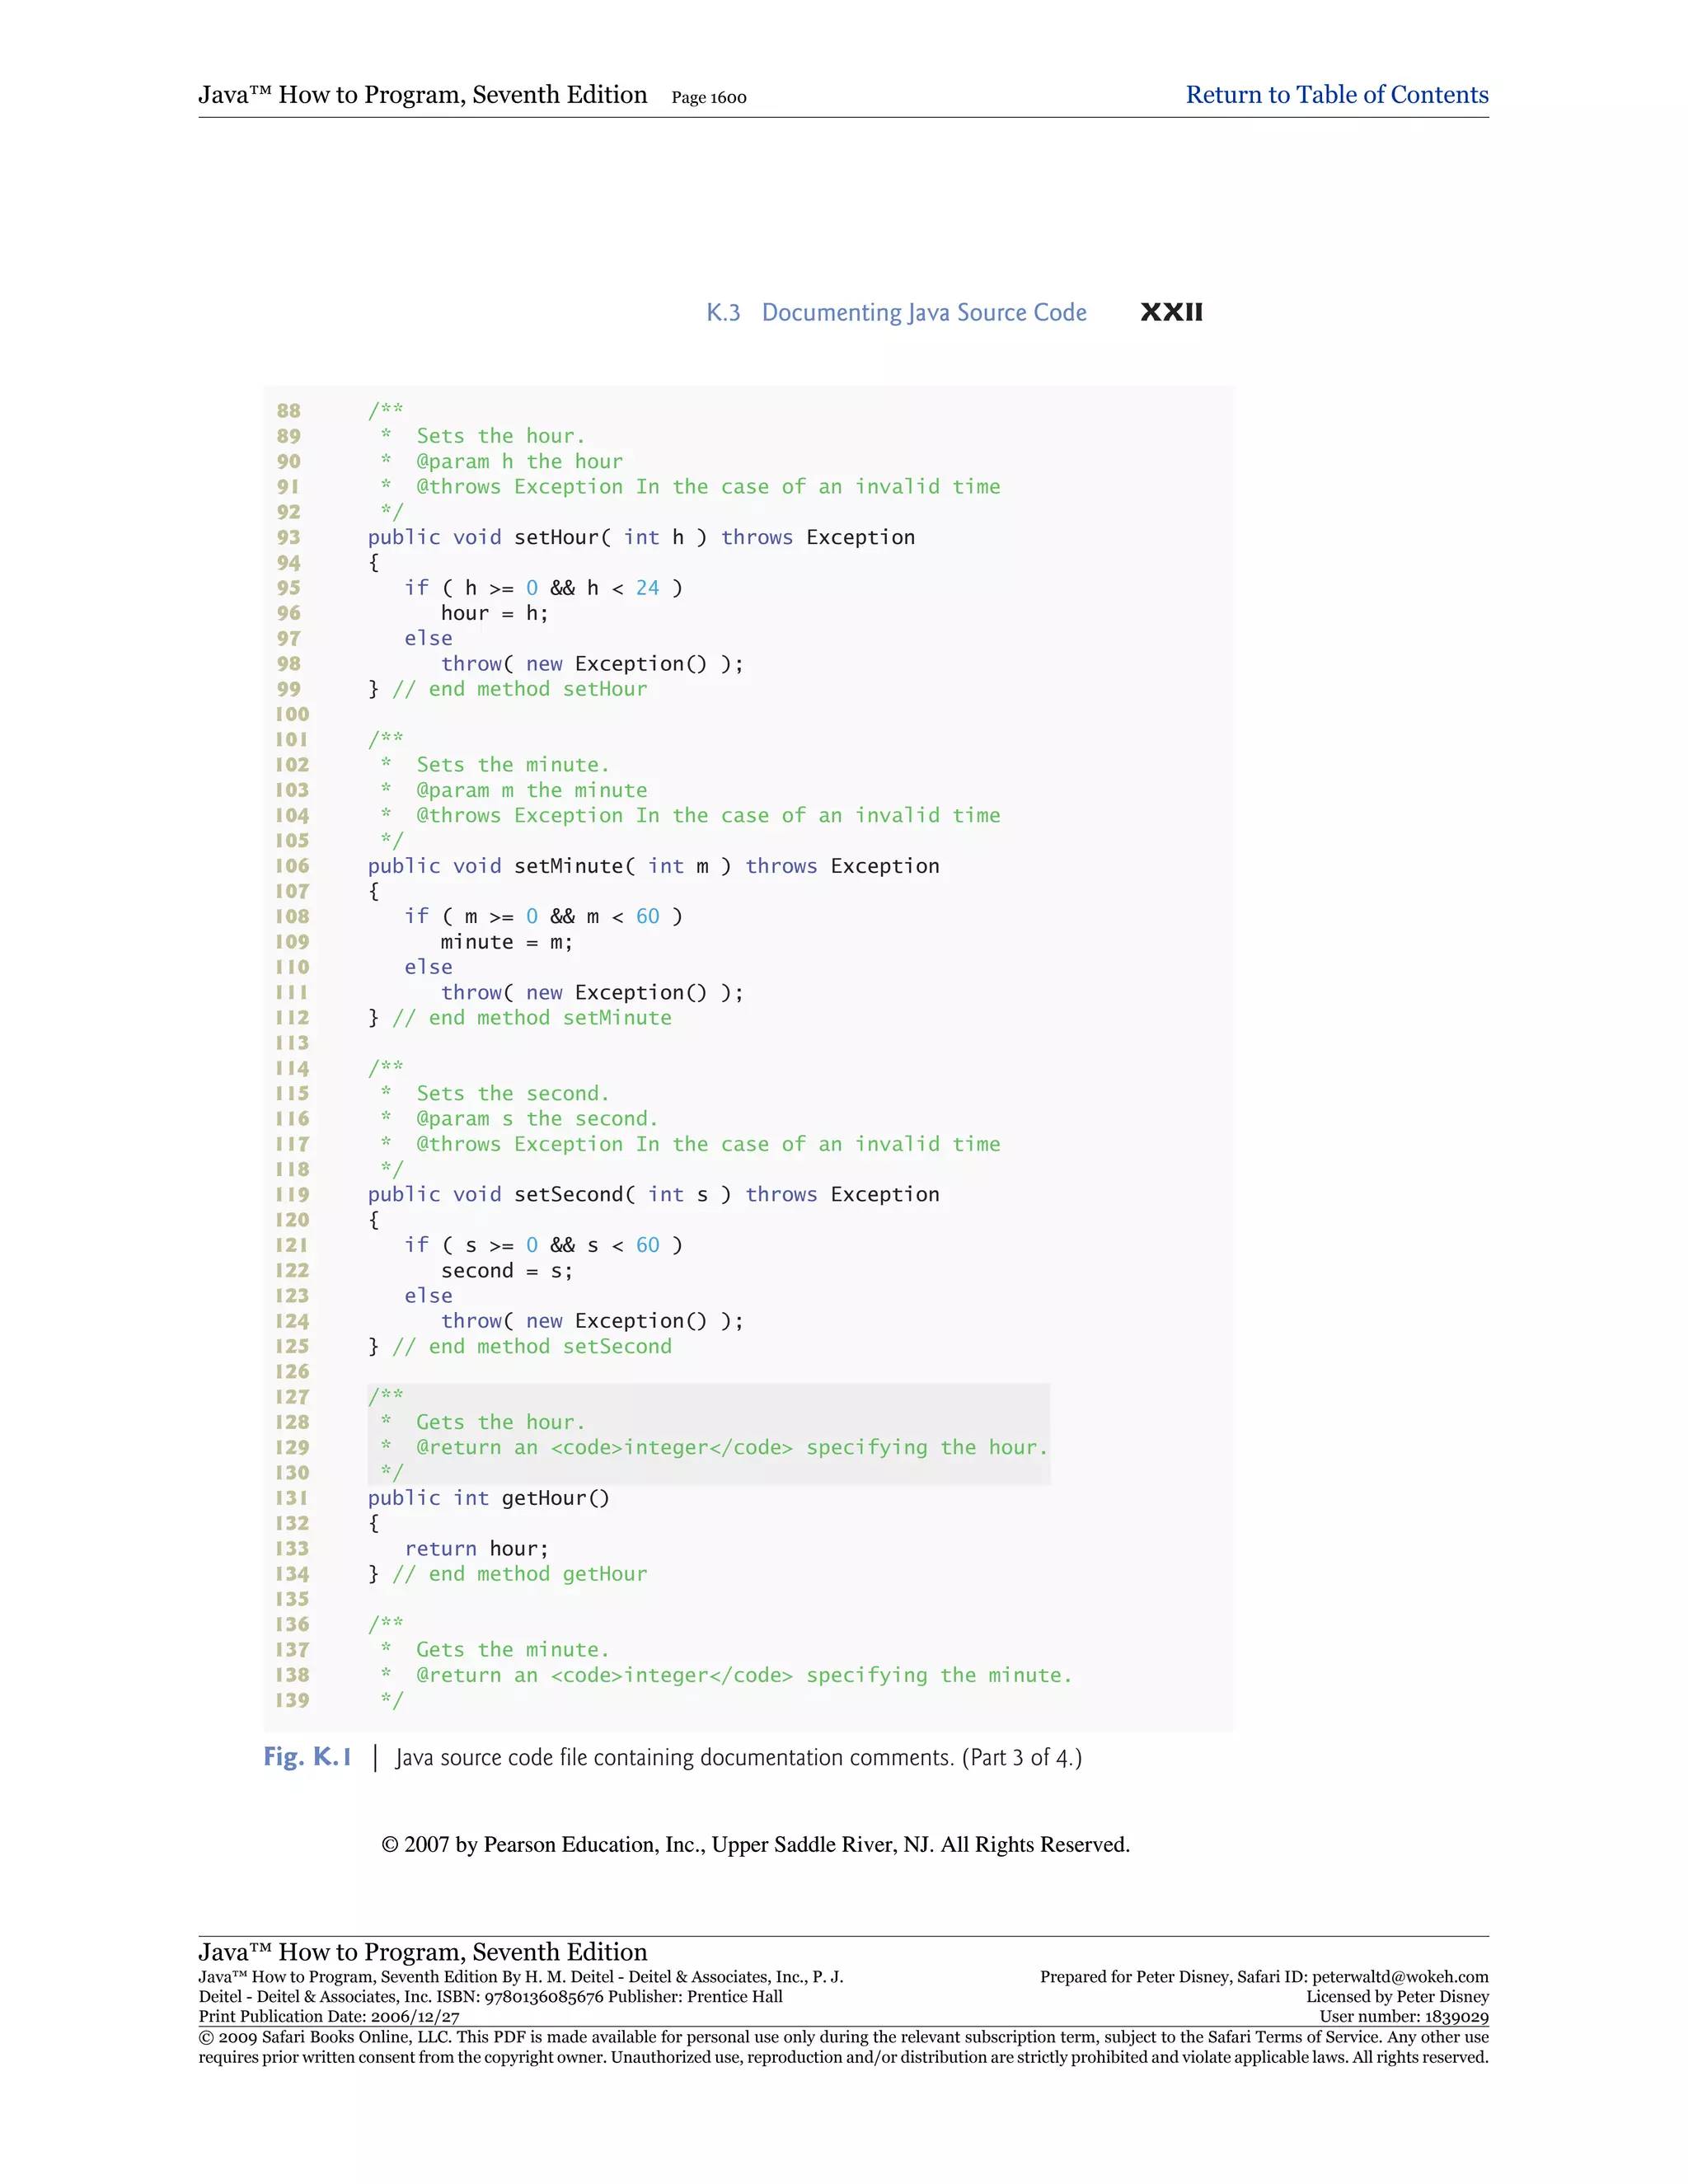
Task: Click line number 139
Action: click(292, 1700)
